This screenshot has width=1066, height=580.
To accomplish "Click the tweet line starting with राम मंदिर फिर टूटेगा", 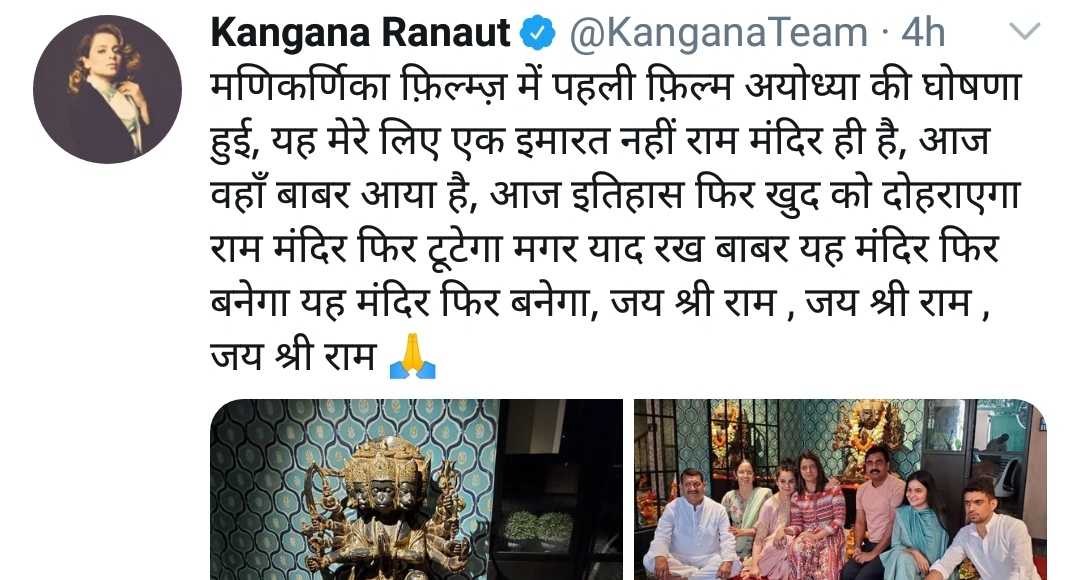I will point(604,249).
